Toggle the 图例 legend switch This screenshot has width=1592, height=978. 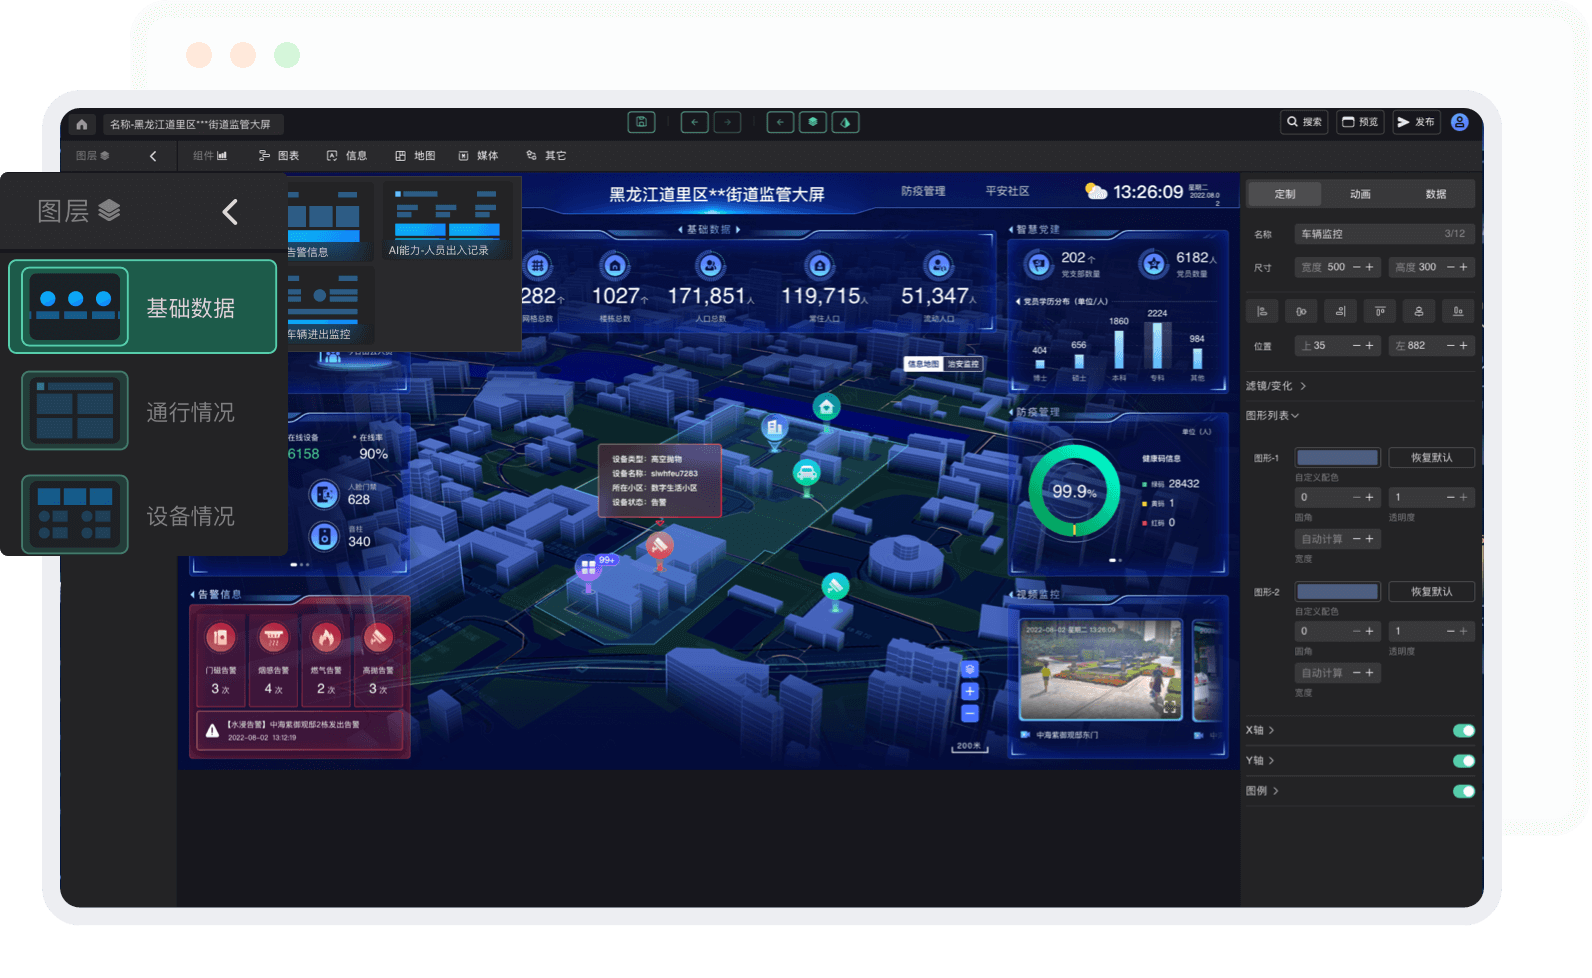click(1463, 791)
